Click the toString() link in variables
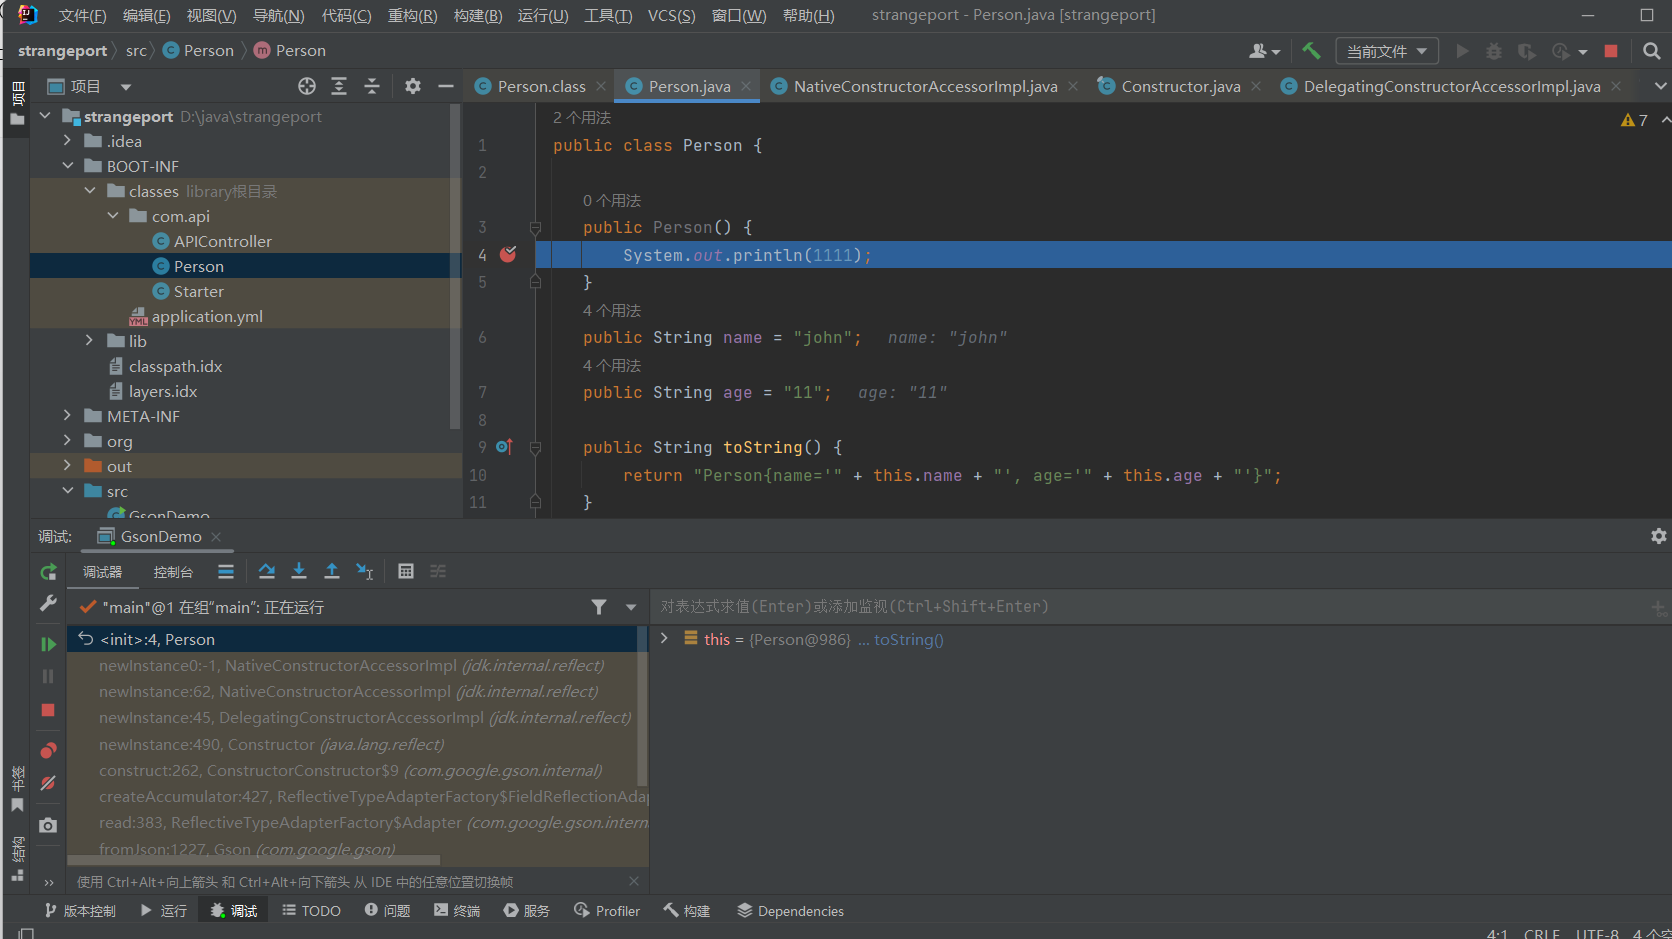Image resolution: width=1672 pixels, height=939 pixels. coord(908,639)
